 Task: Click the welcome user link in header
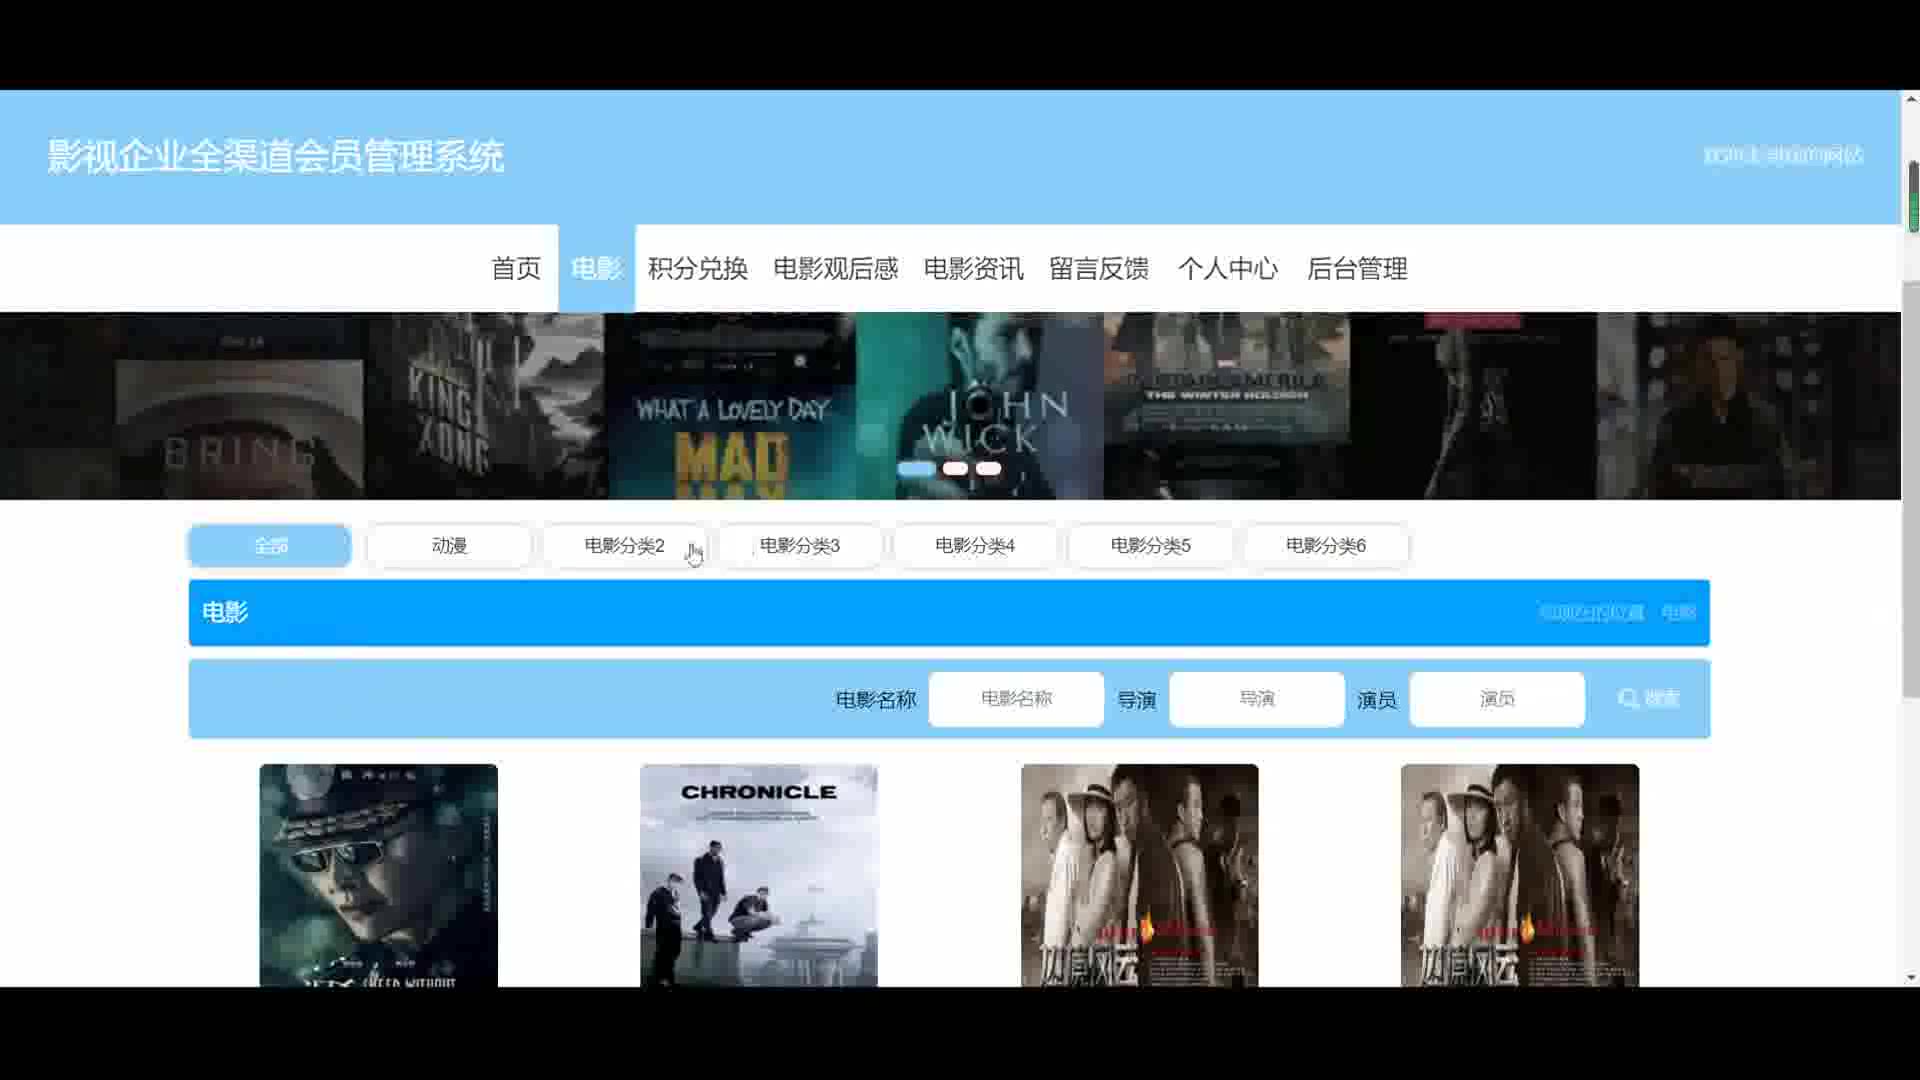coord(1782,156)
